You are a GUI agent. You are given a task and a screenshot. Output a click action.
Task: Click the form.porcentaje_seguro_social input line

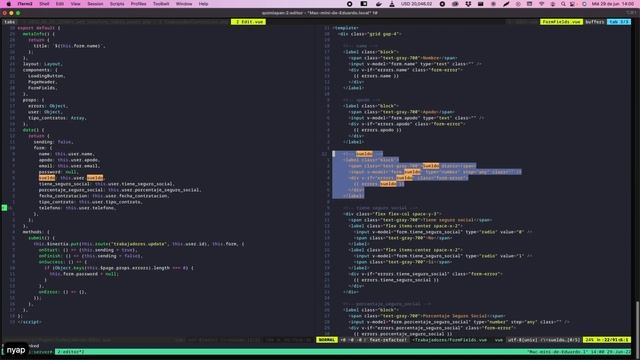[459, 322]
